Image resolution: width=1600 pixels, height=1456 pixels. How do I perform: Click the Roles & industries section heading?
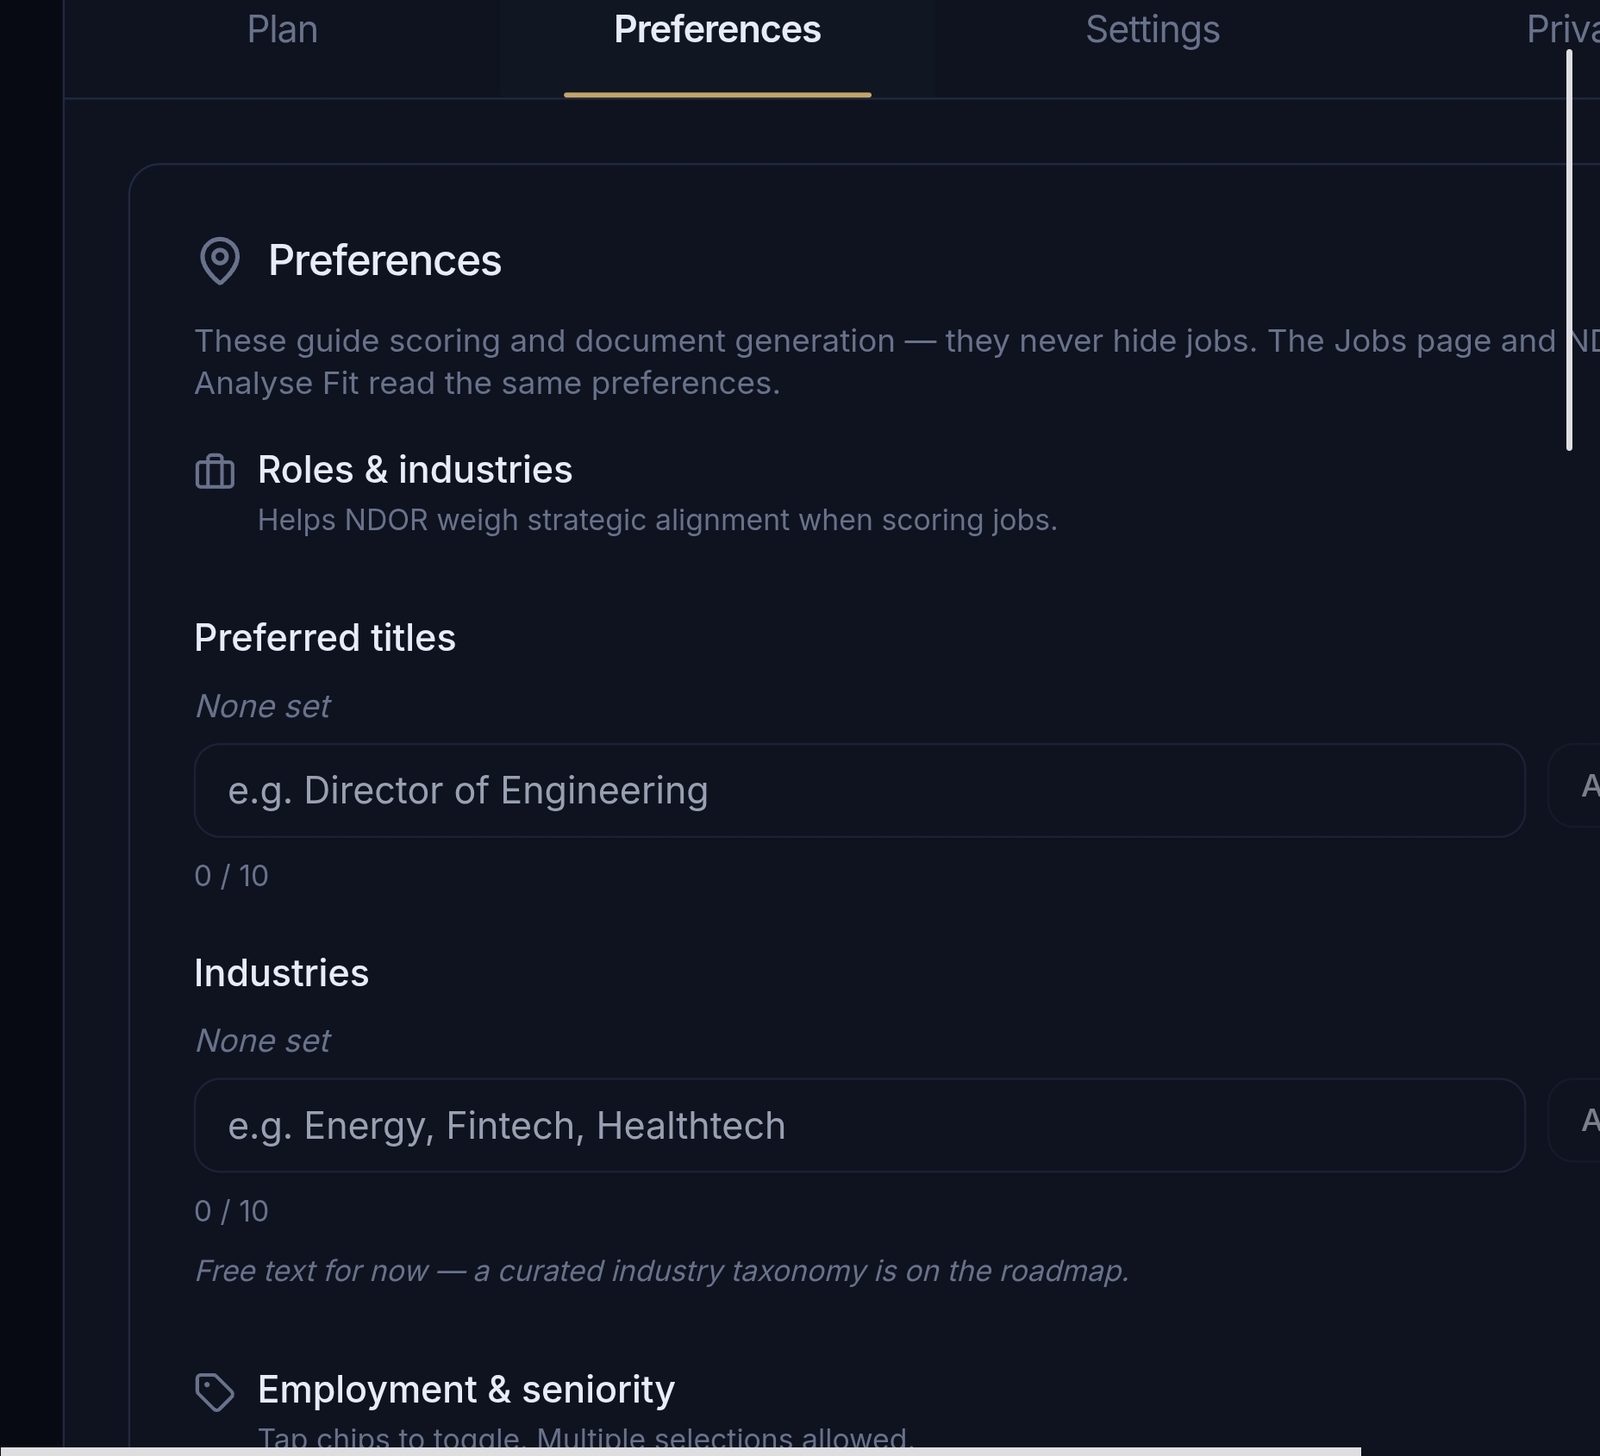[415, 469]
